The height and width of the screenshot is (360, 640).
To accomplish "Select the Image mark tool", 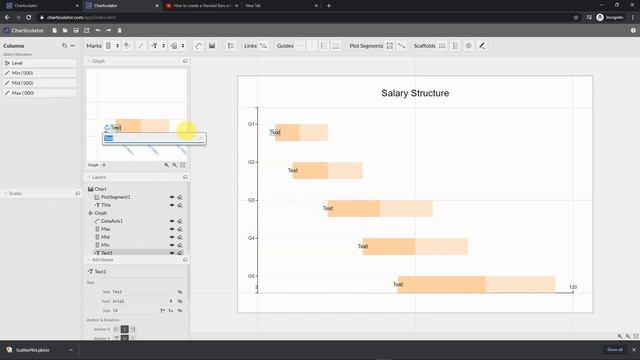I will point(212,46).
